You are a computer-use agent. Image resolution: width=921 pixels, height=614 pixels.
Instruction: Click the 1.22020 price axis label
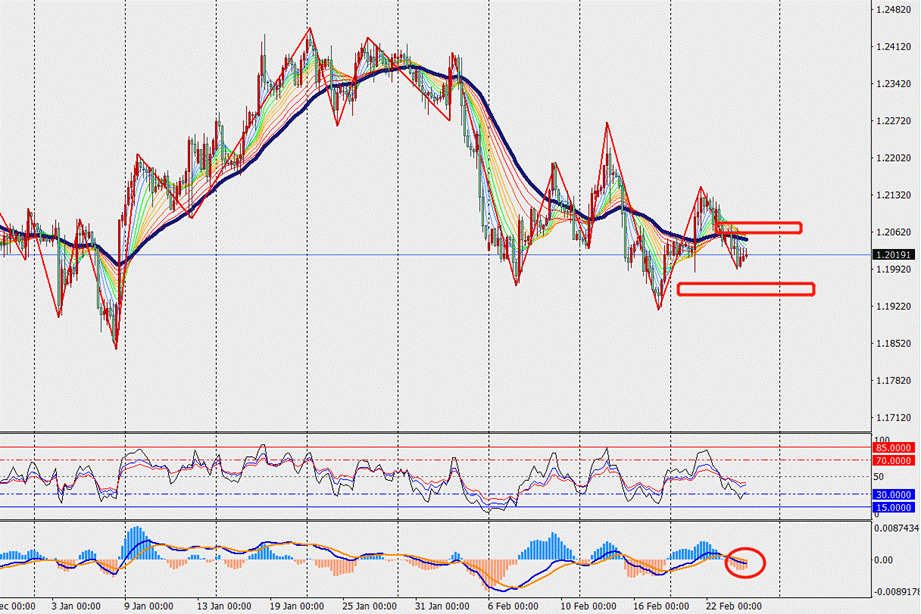893,158
